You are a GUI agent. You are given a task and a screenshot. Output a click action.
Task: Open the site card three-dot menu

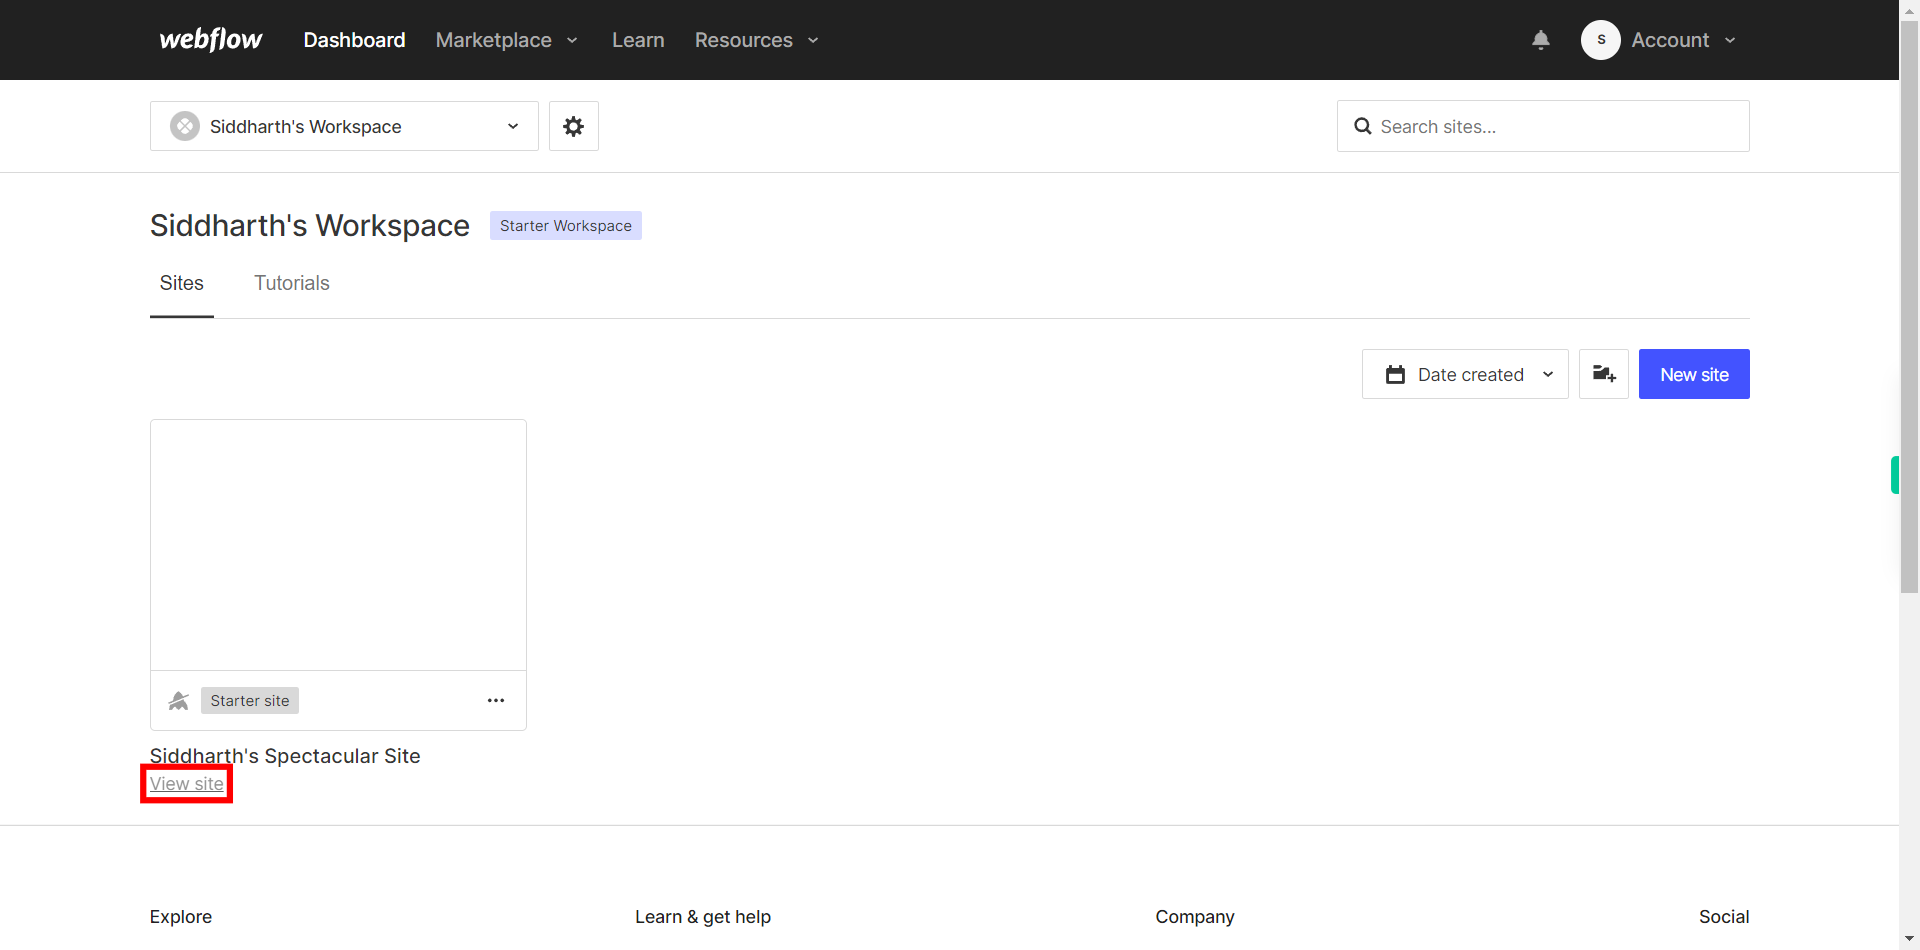[x=496, y=700]
